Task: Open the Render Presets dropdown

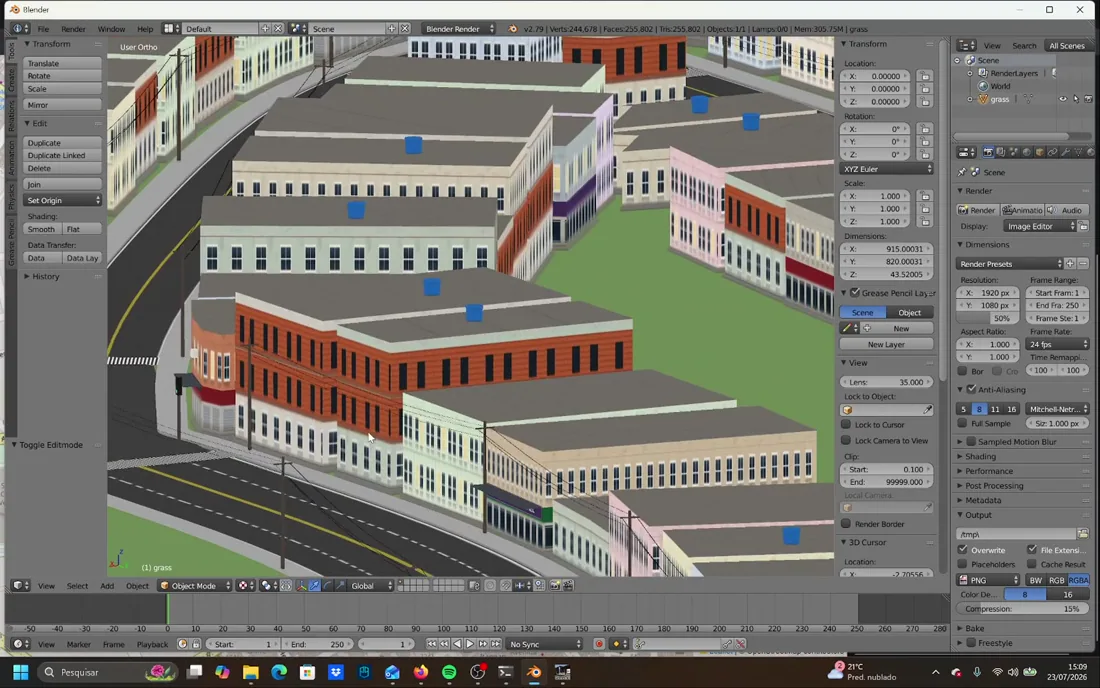Action: [x=1010, y=264]
